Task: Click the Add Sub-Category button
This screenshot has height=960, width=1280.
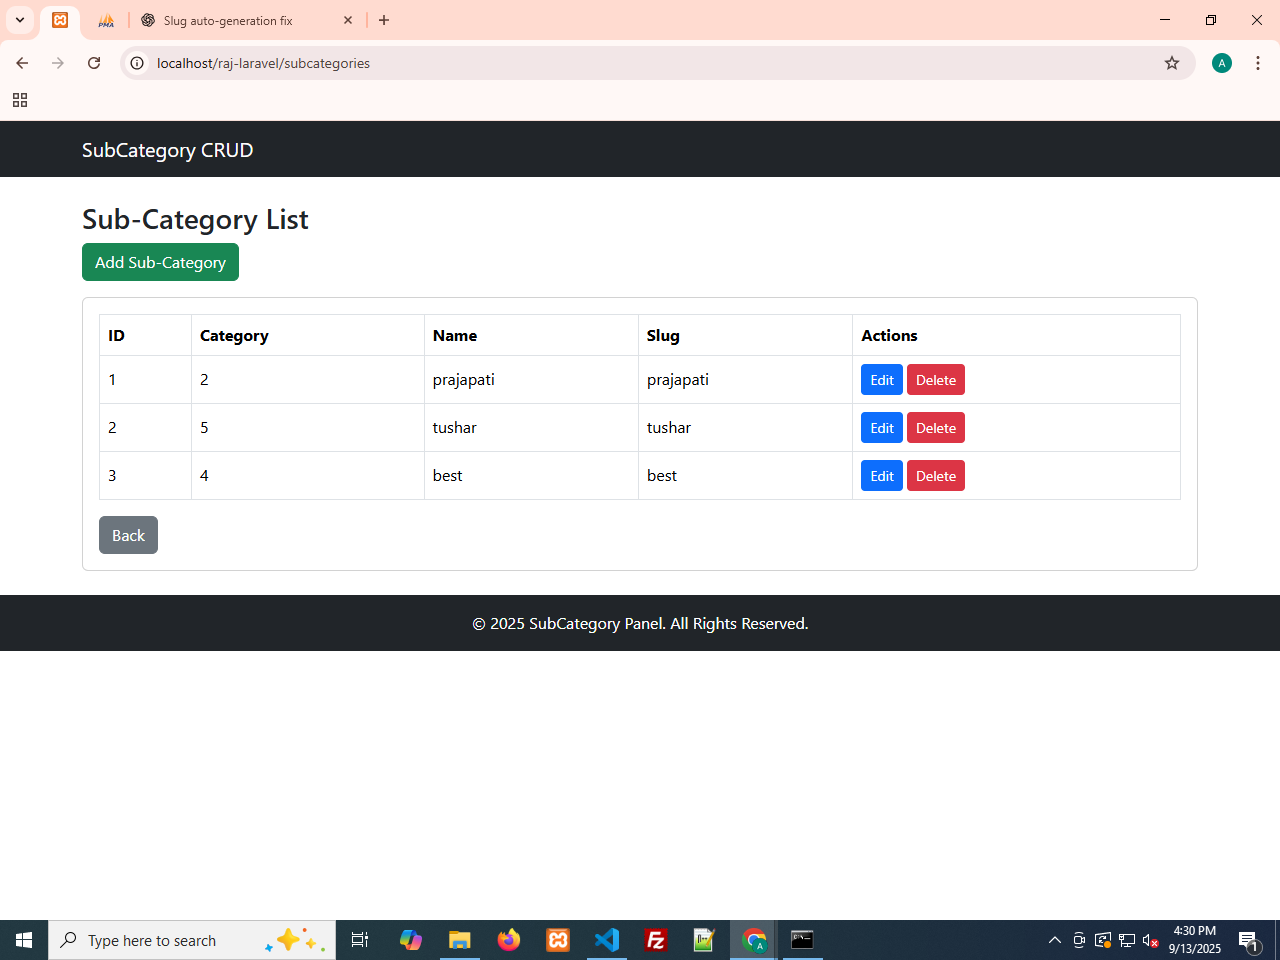Action: coord(160,262)
